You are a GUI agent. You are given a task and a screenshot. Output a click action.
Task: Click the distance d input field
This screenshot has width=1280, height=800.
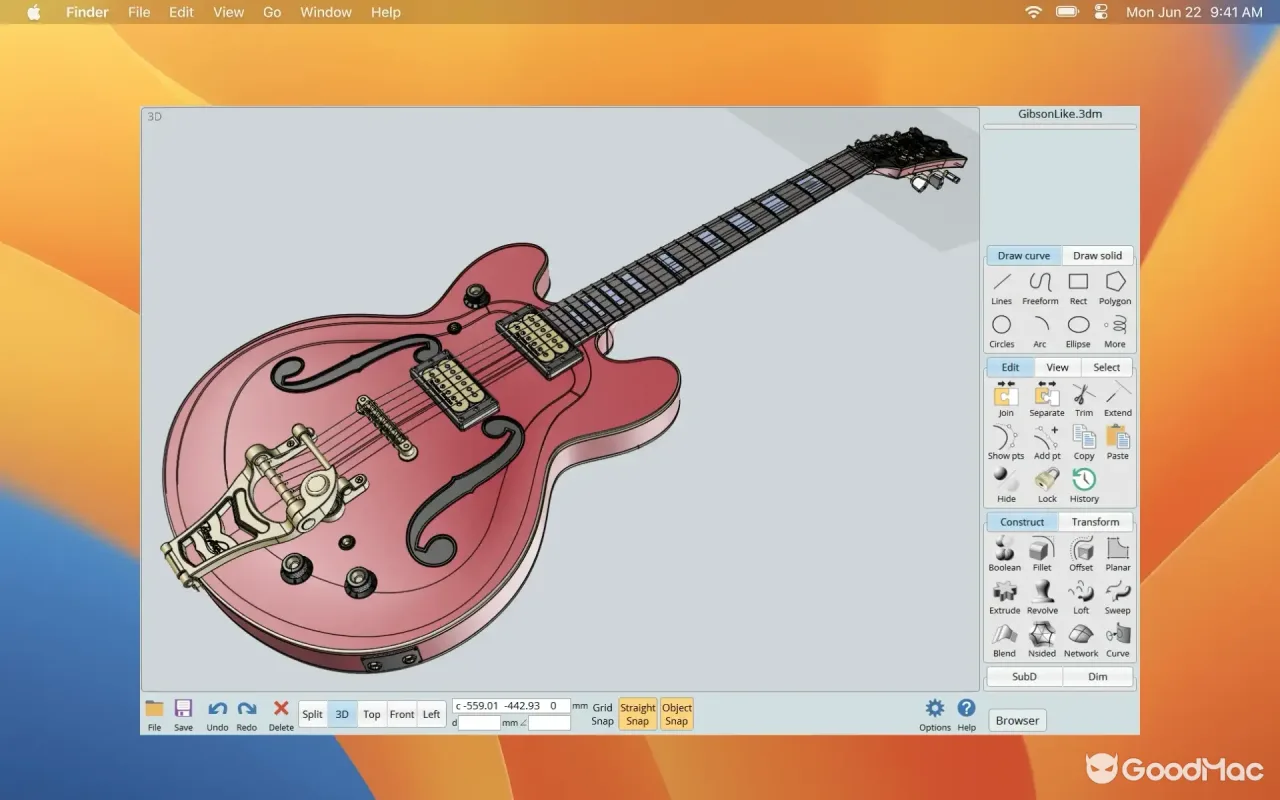click(479, 722)
